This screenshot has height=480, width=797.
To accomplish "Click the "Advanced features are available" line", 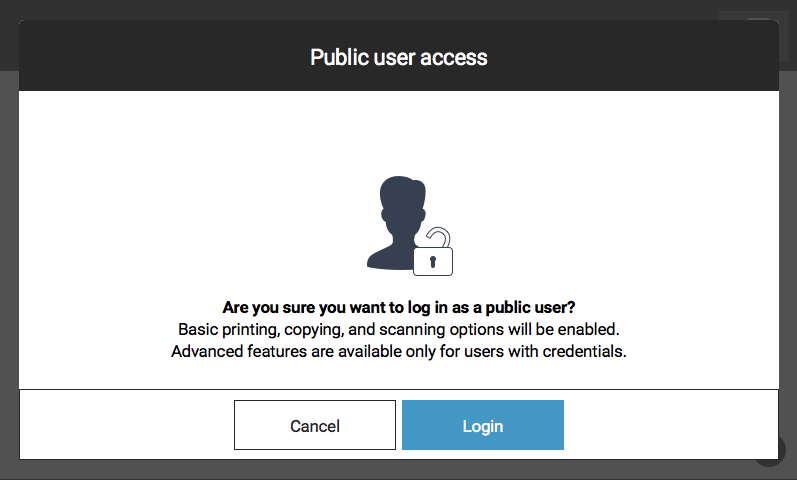I will point(398,351).
